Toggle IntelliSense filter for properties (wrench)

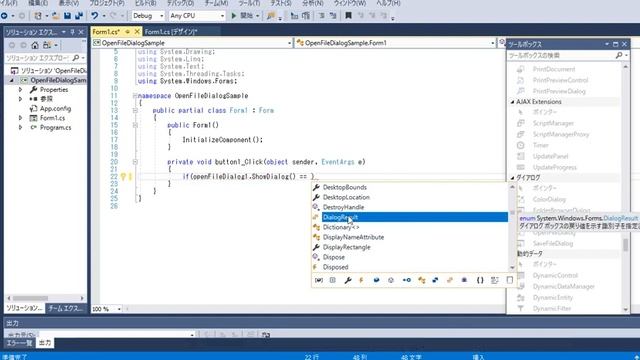coord(347,280)
